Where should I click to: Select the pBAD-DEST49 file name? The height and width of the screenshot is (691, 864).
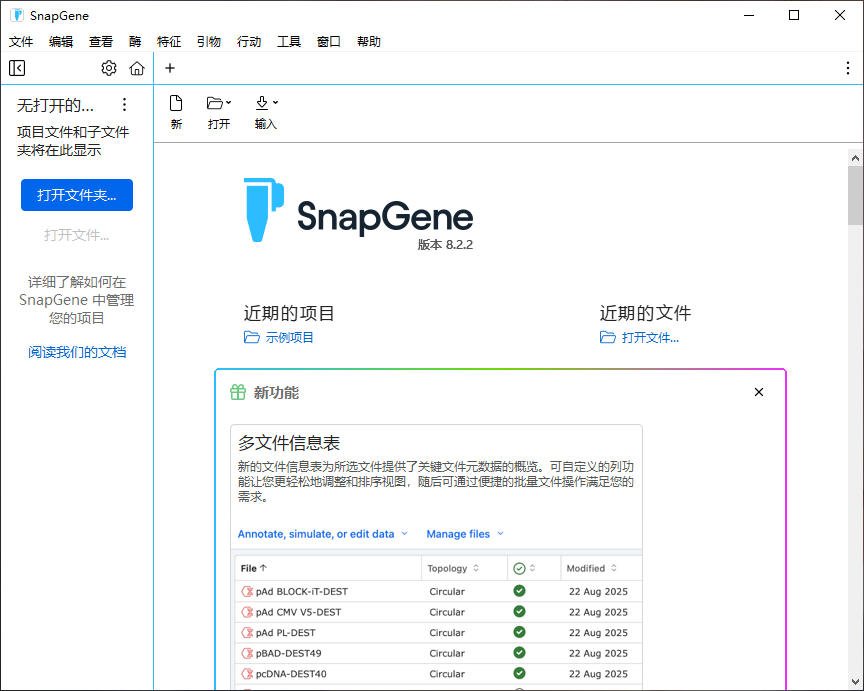[x=289, y=653]
